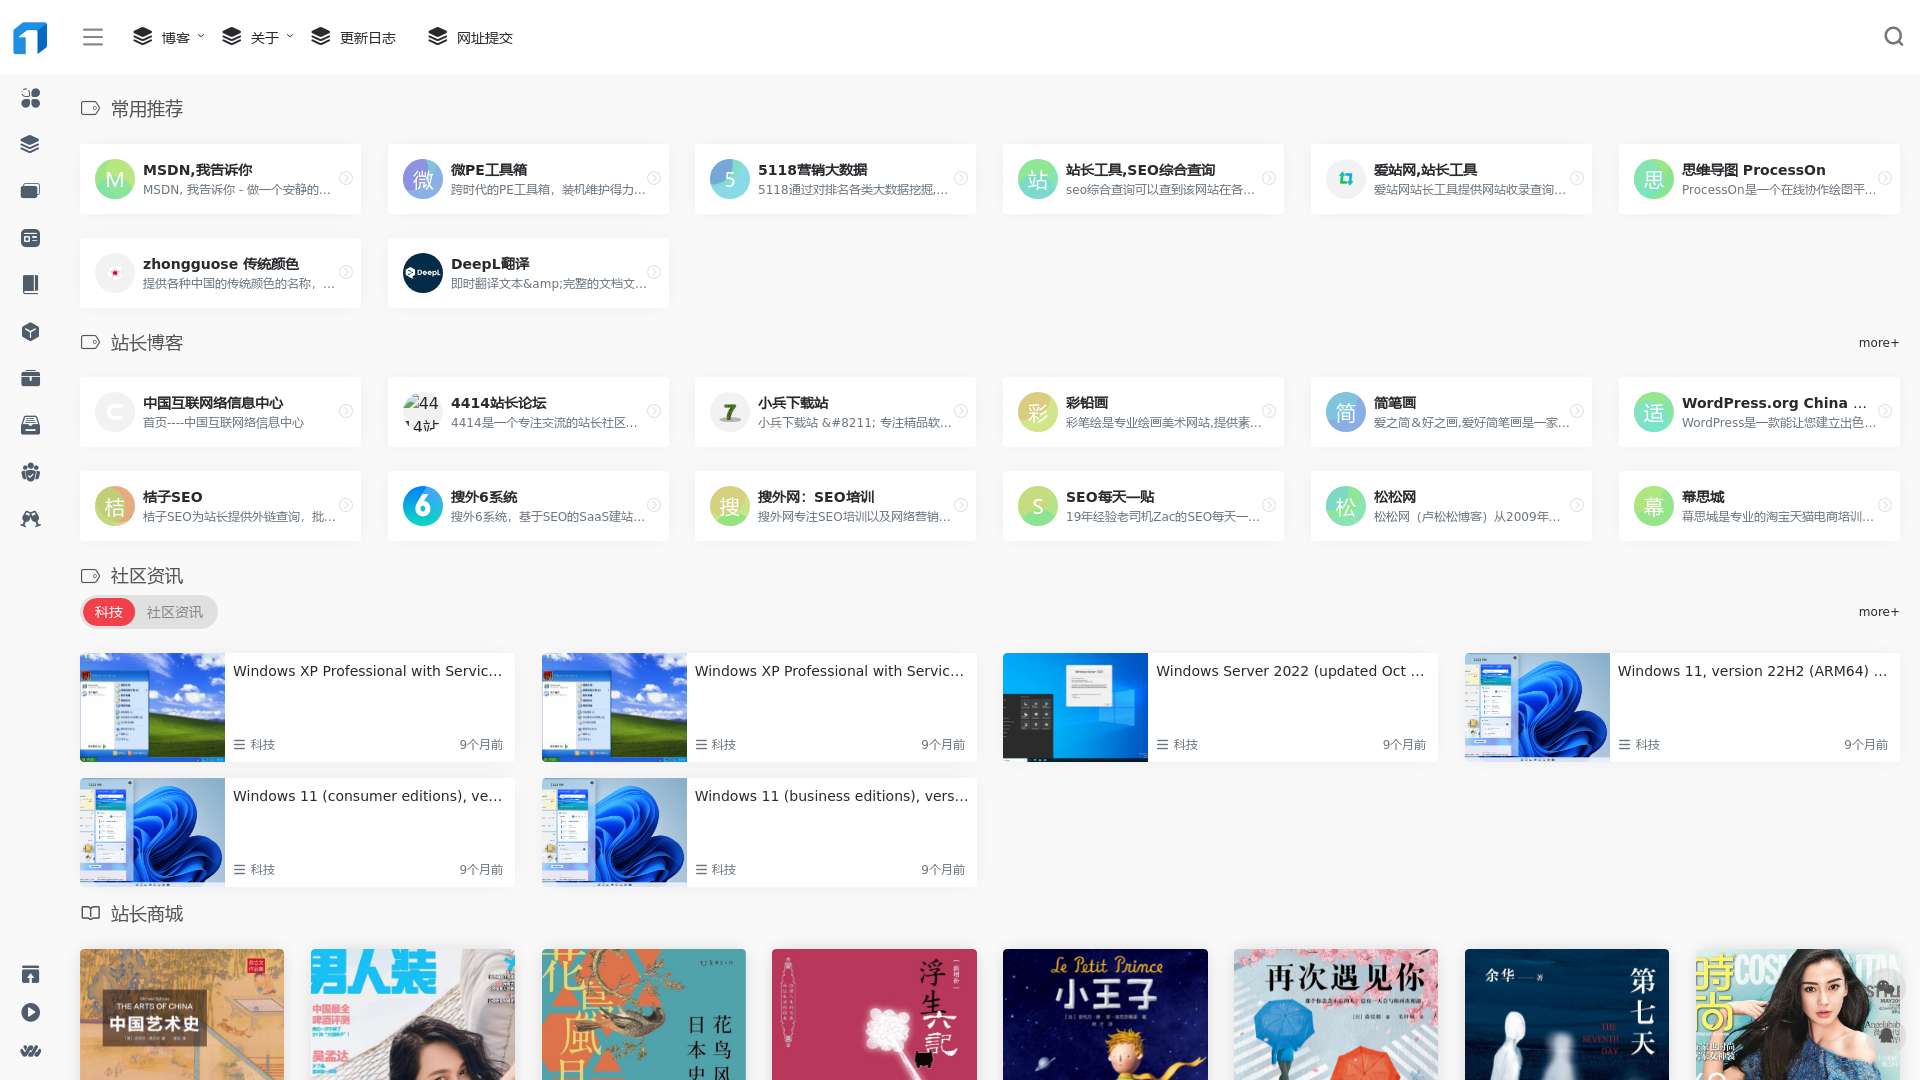Open the search icon in the header
Screen dimensions: 1920x1080
point(1893,37)
